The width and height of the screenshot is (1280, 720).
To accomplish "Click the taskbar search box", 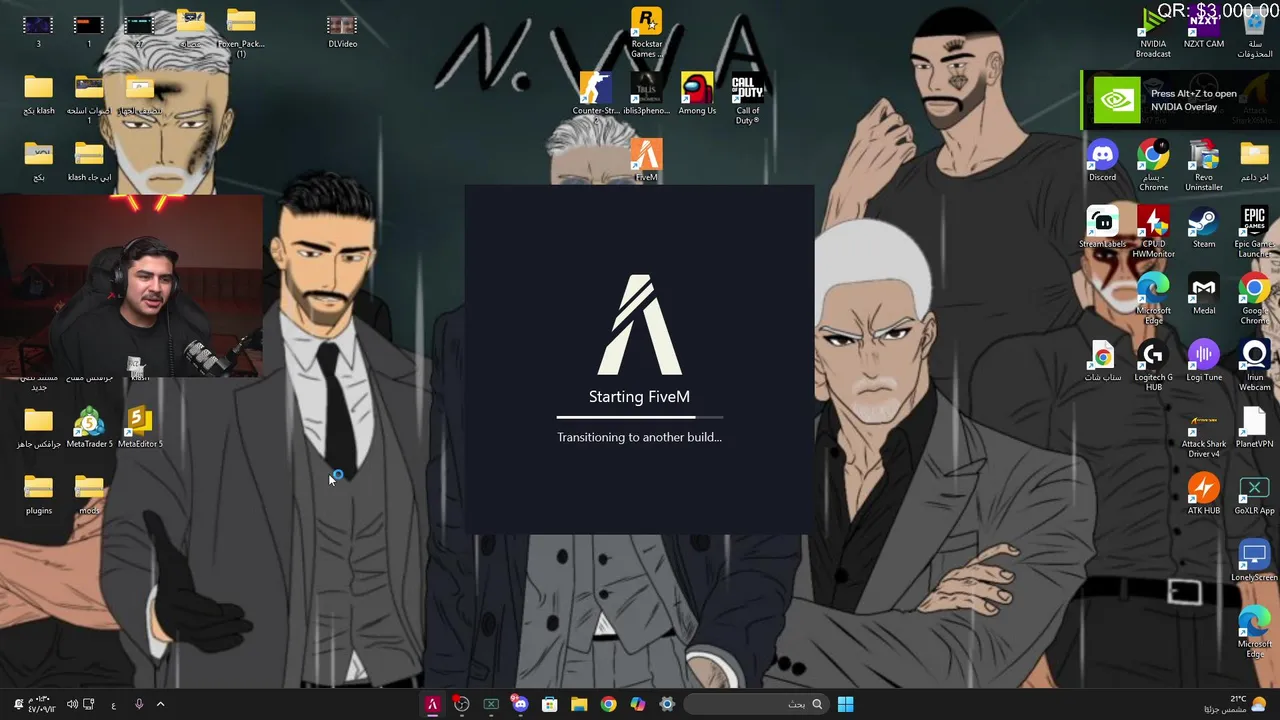I will tap(755, 704).
